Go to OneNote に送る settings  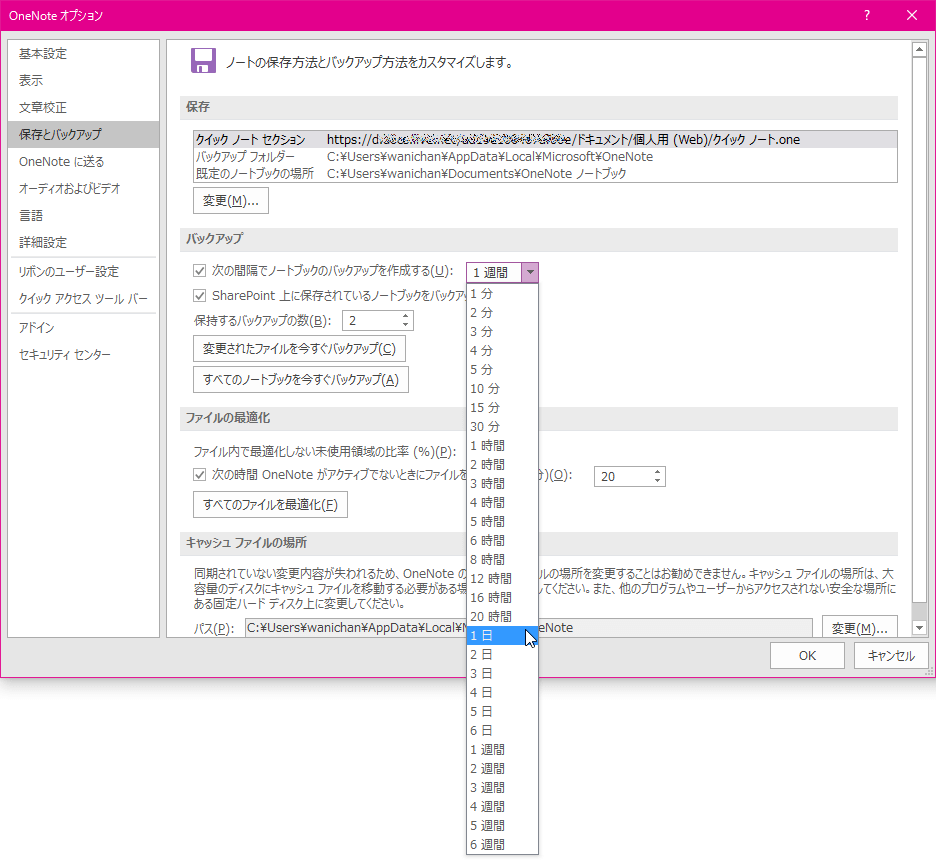point(84,162)
